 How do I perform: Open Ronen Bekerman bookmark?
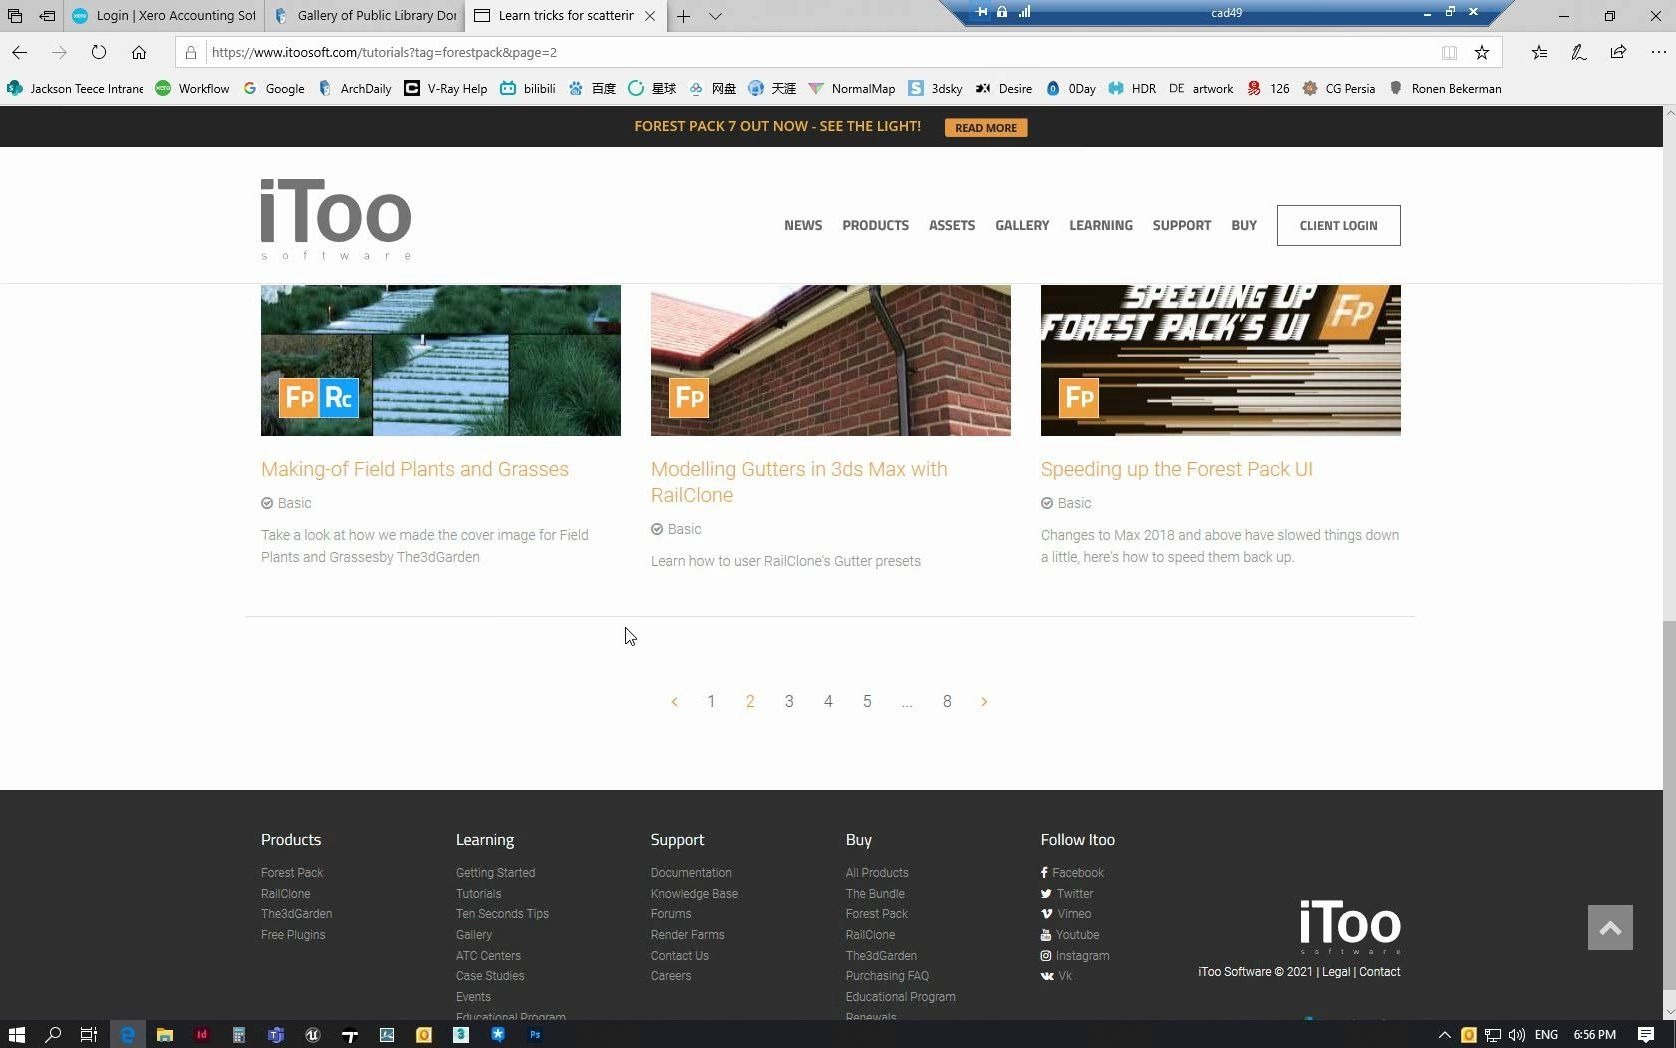click(x=1445, y=88)
